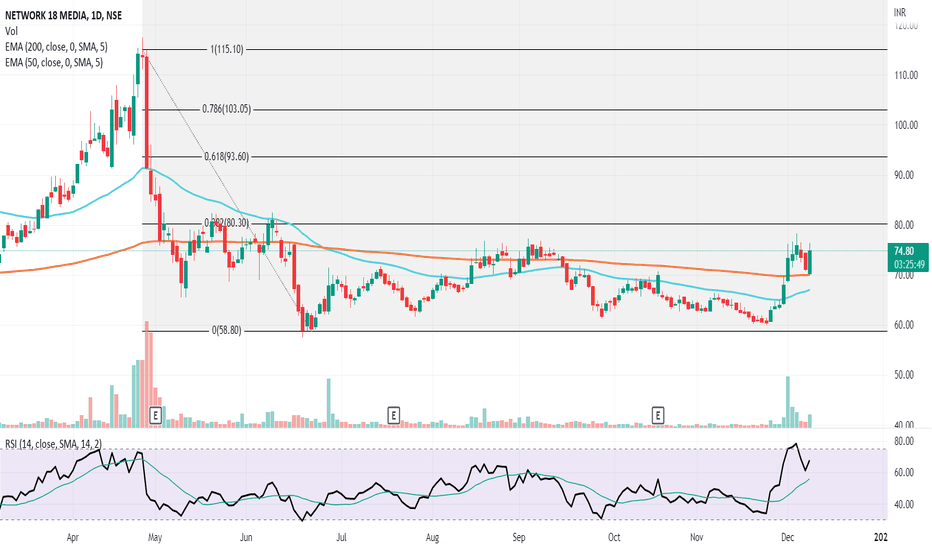Click the Dec label on time axis

pyautogui.click(x=788, y=538)
